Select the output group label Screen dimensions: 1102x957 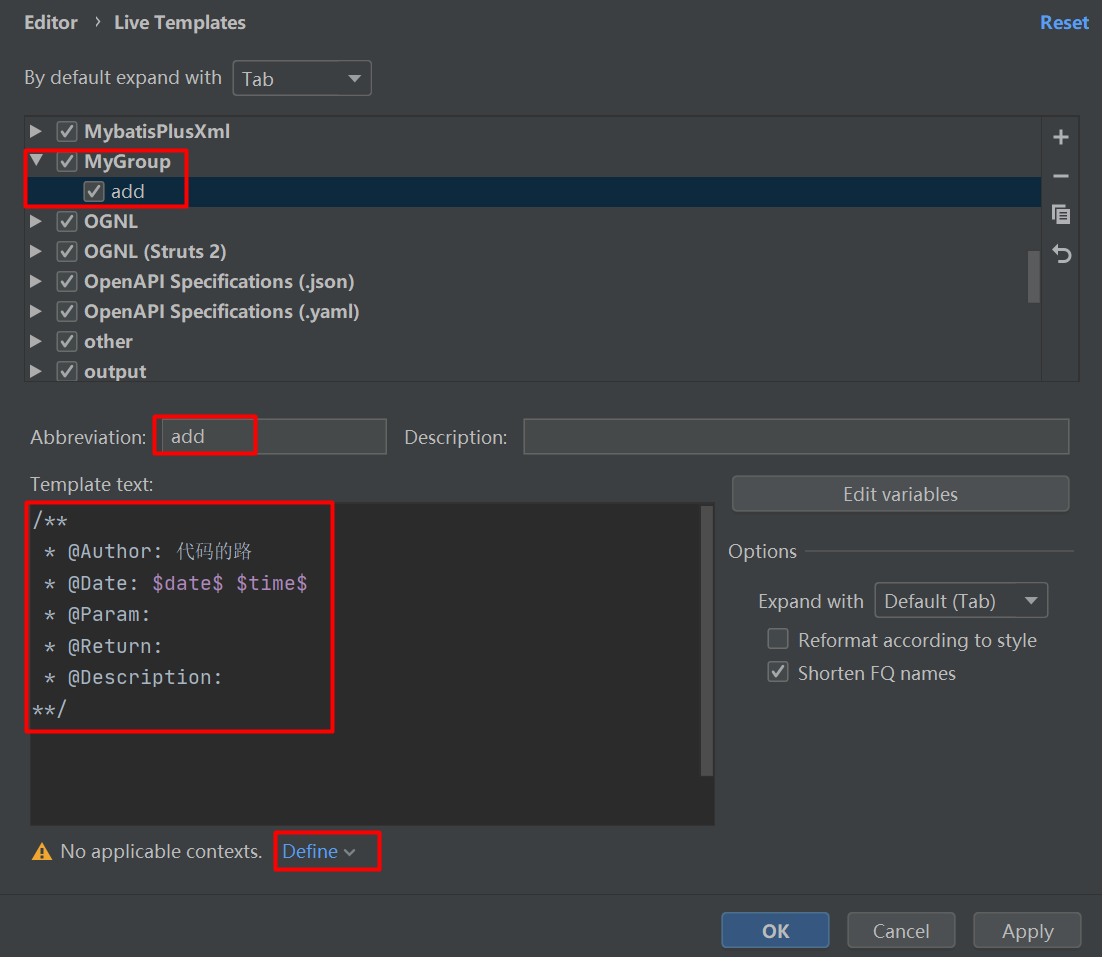tap(115, 371)
